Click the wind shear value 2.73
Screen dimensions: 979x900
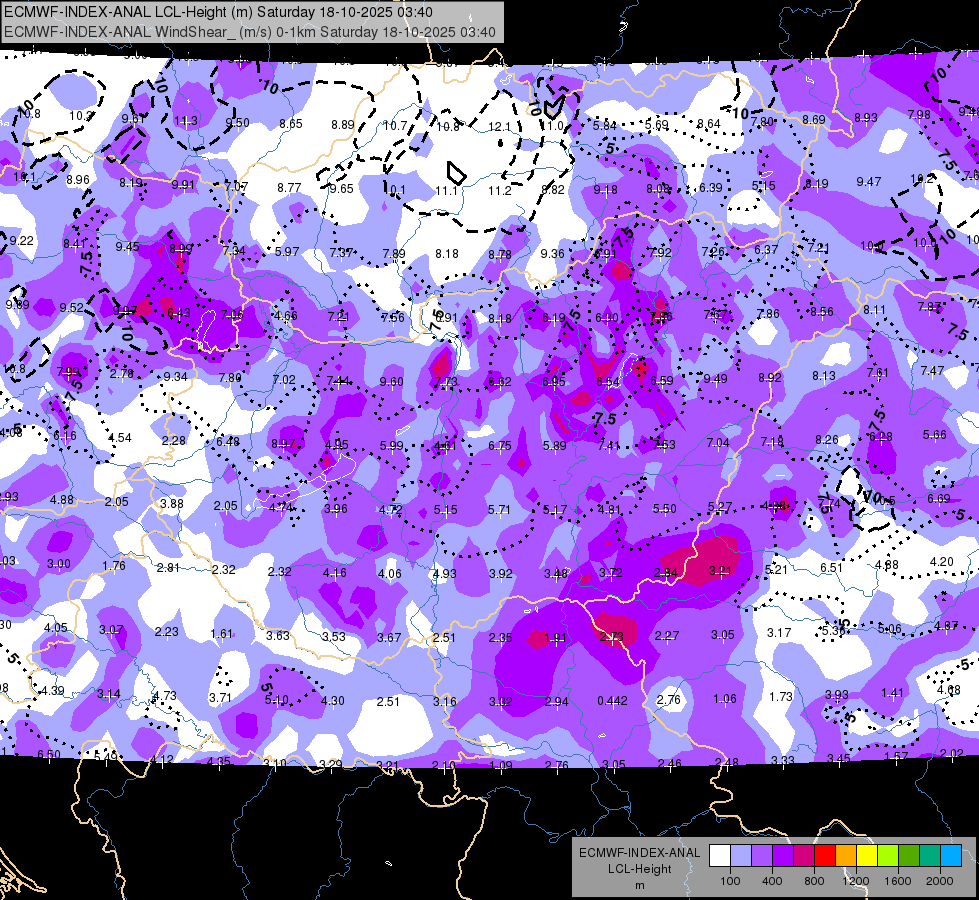point(611,636)
